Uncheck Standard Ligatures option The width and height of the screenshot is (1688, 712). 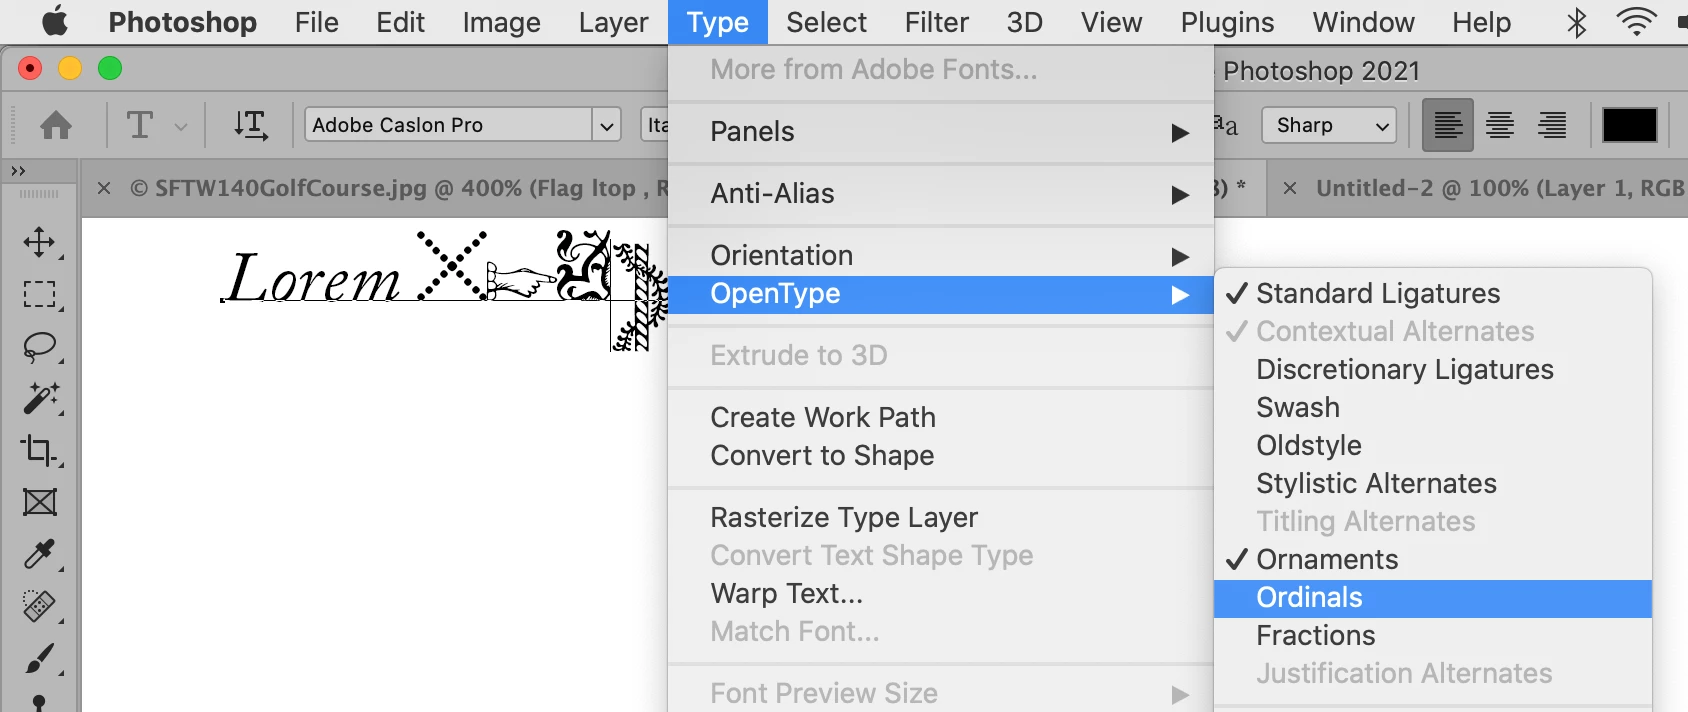1378,293
